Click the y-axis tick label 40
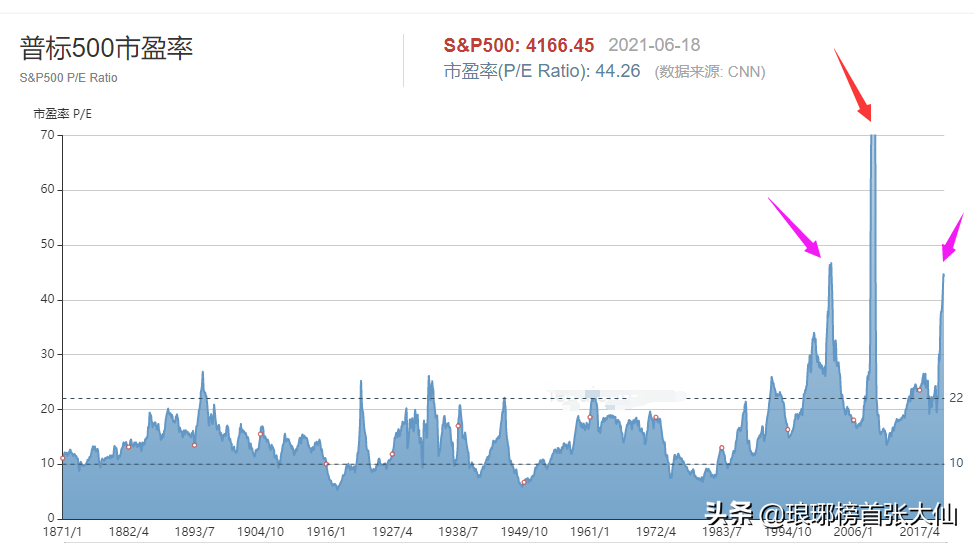This screenshot has height=543, width=974. [47, 299]
